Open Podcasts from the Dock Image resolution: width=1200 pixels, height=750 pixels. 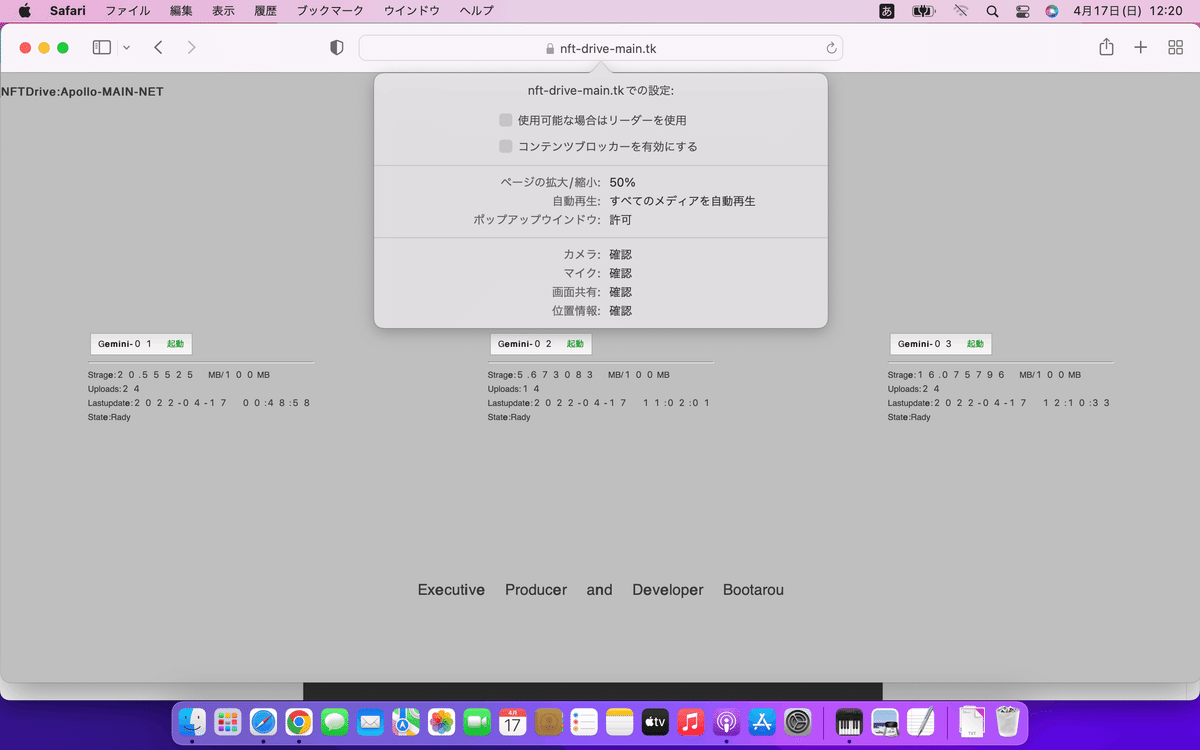(x=727, y=721)
